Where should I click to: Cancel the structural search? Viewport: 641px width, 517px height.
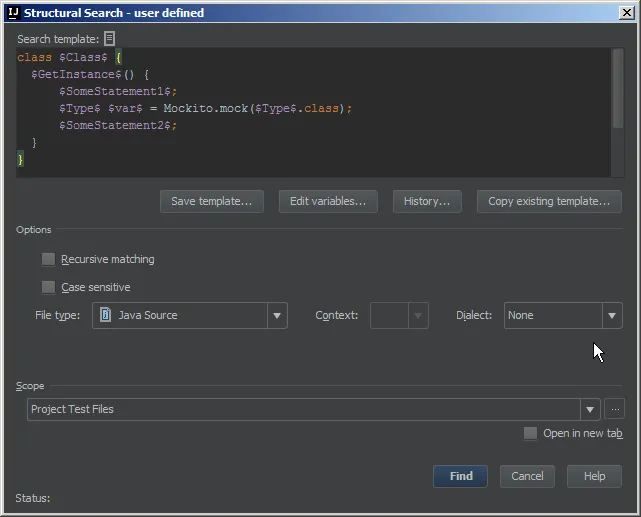pos(527,476)
